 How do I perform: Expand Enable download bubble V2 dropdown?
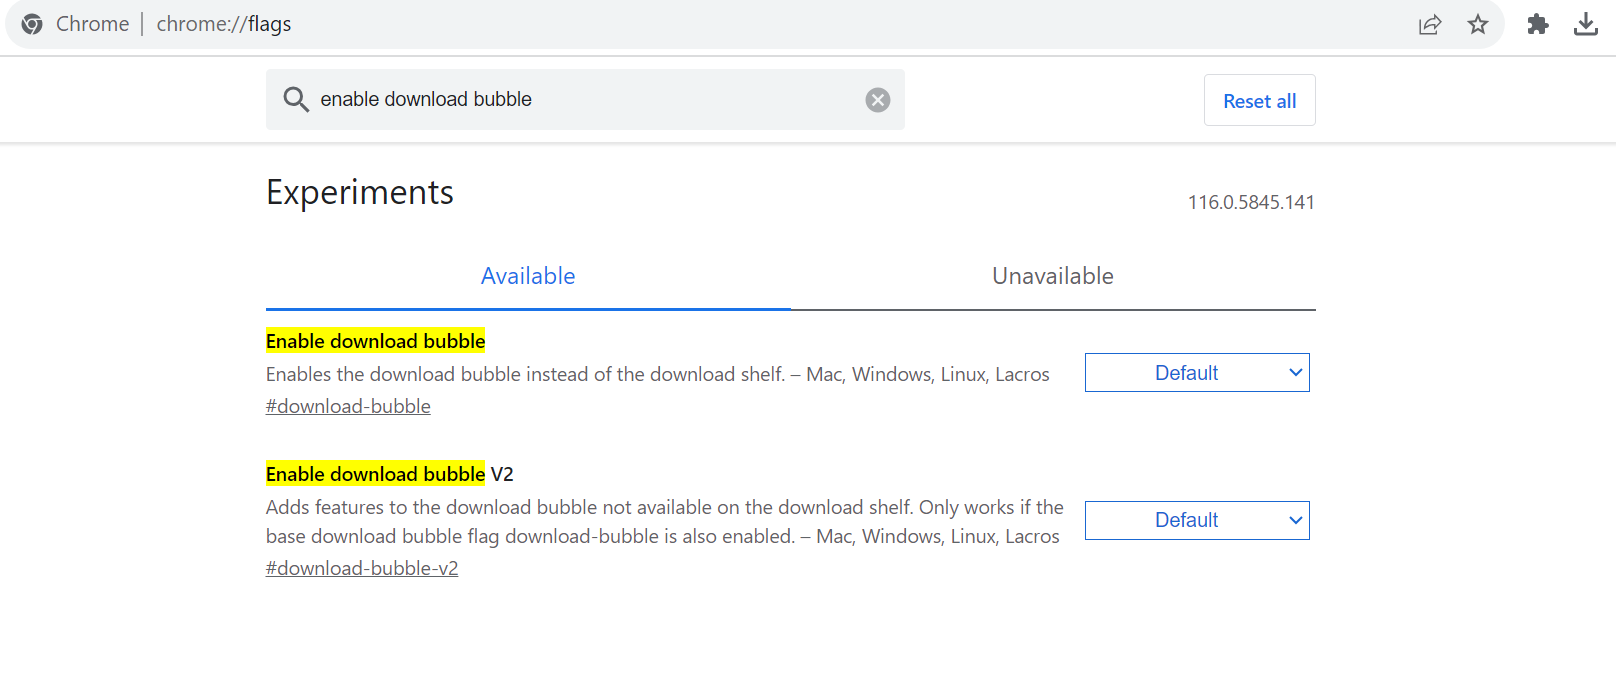(1197, 520)
